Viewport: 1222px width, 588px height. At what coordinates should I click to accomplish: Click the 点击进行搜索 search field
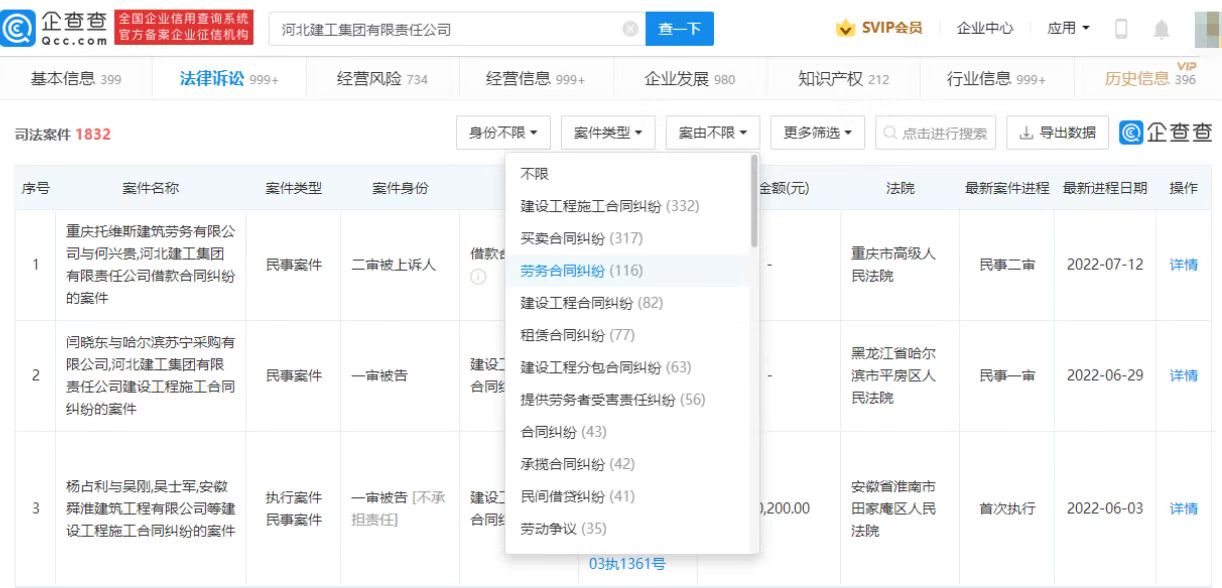pos(936,132)
